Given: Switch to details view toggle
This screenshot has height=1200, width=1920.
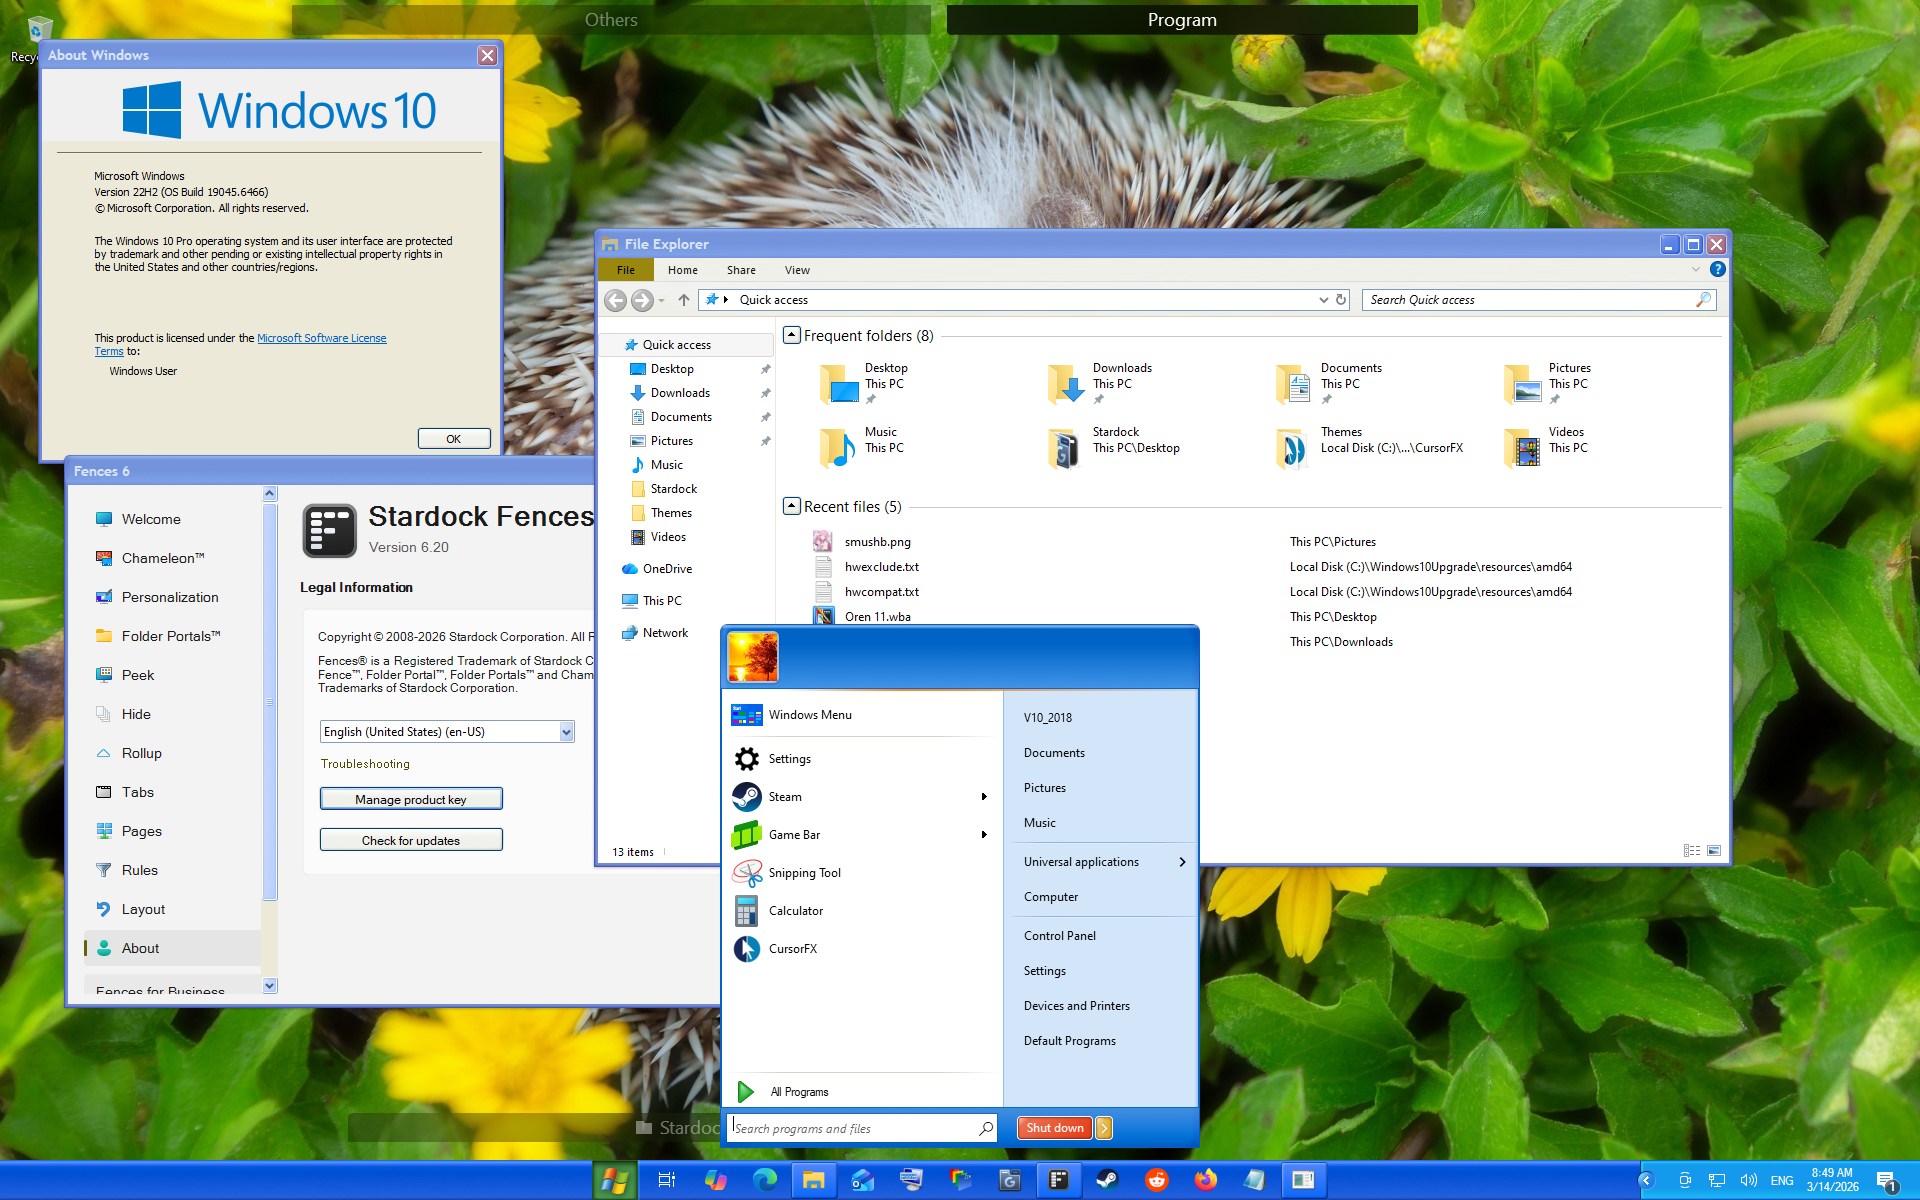Looking at the screenshot, I should [1692, 851].
